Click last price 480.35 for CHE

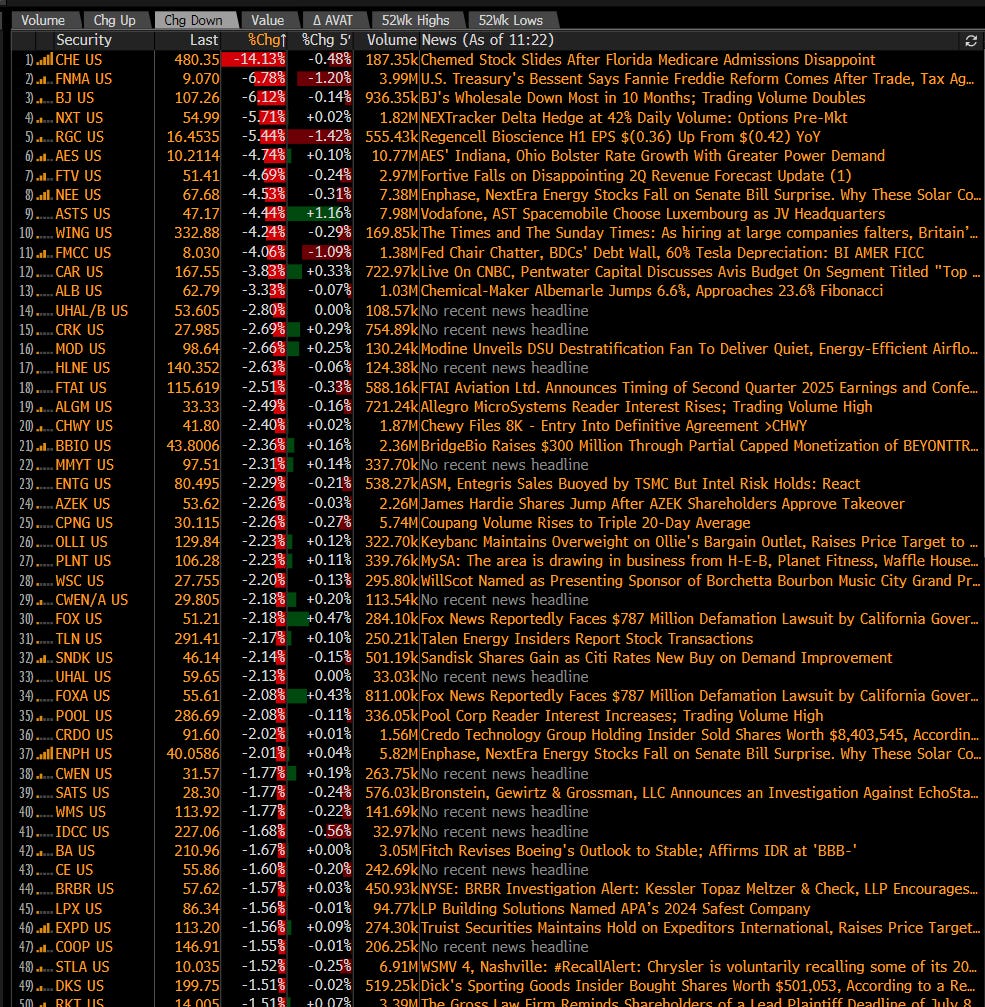[196, 60]
